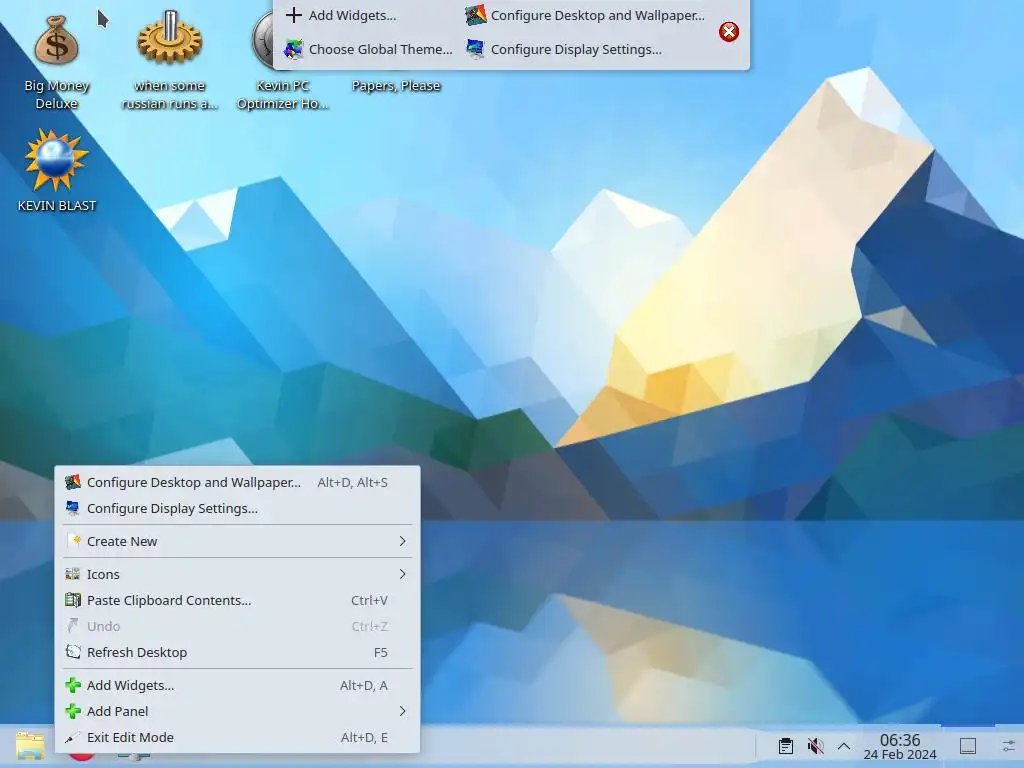Open Choose Global Theme in the top toolbar

368,49
